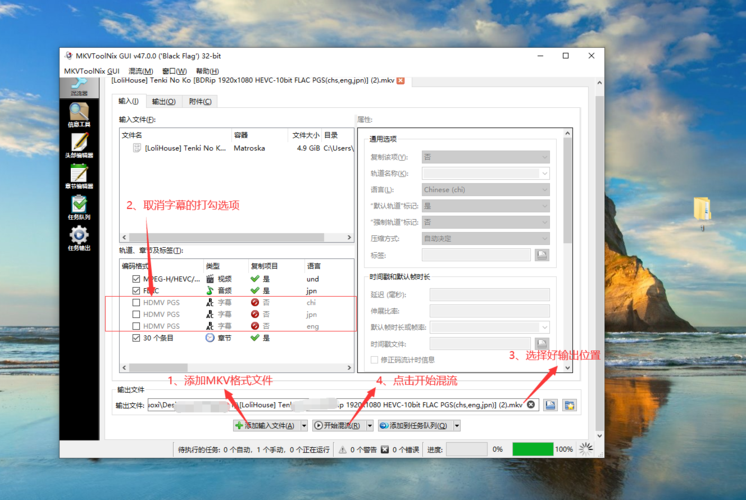The height and width of the screenshot is (500, 746).
Task: Switch to the 输出(O) tab
Action: pyautogui.click(x=164, y=101)
